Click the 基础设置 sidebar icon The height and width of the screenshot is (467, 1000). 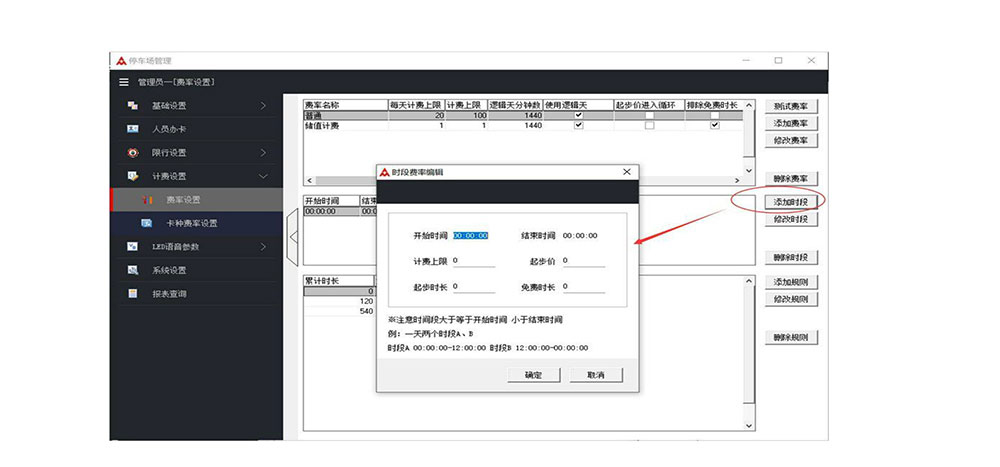[x=132, y=106]
